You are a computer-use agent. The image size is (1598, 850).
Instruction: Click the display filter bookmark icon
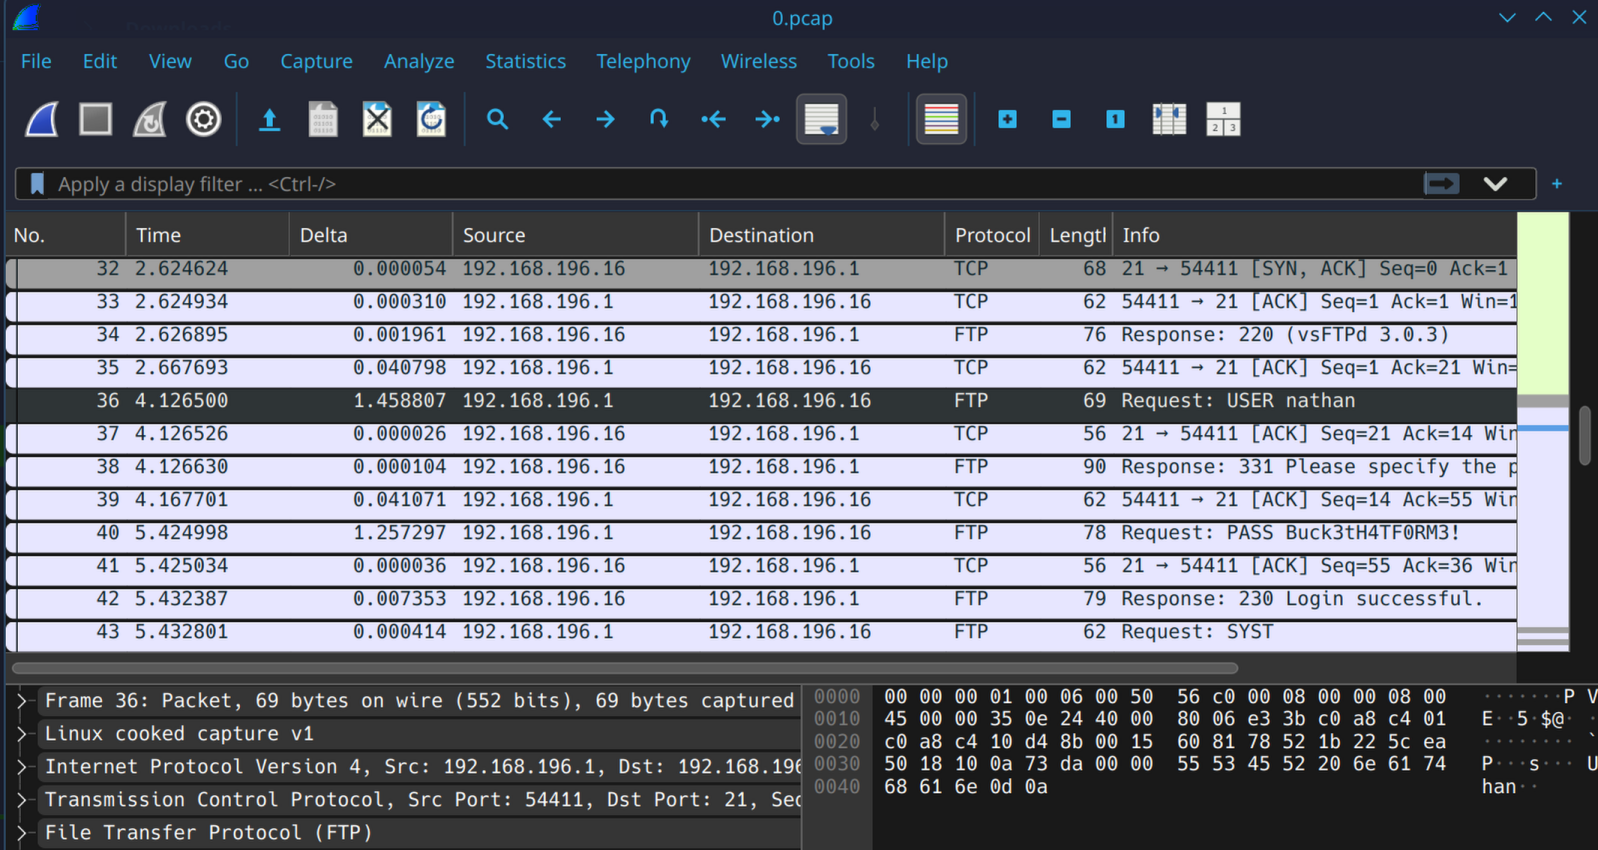pyautogui.click(x=37, y=184)
